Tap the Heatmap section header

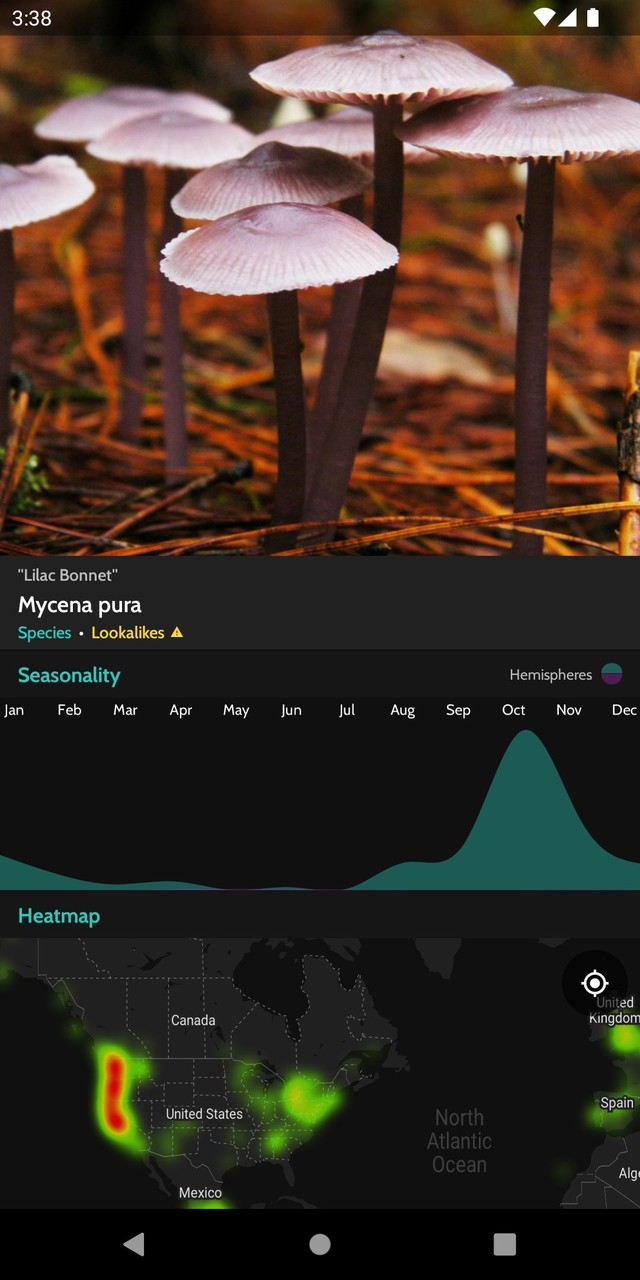(59, 916)
